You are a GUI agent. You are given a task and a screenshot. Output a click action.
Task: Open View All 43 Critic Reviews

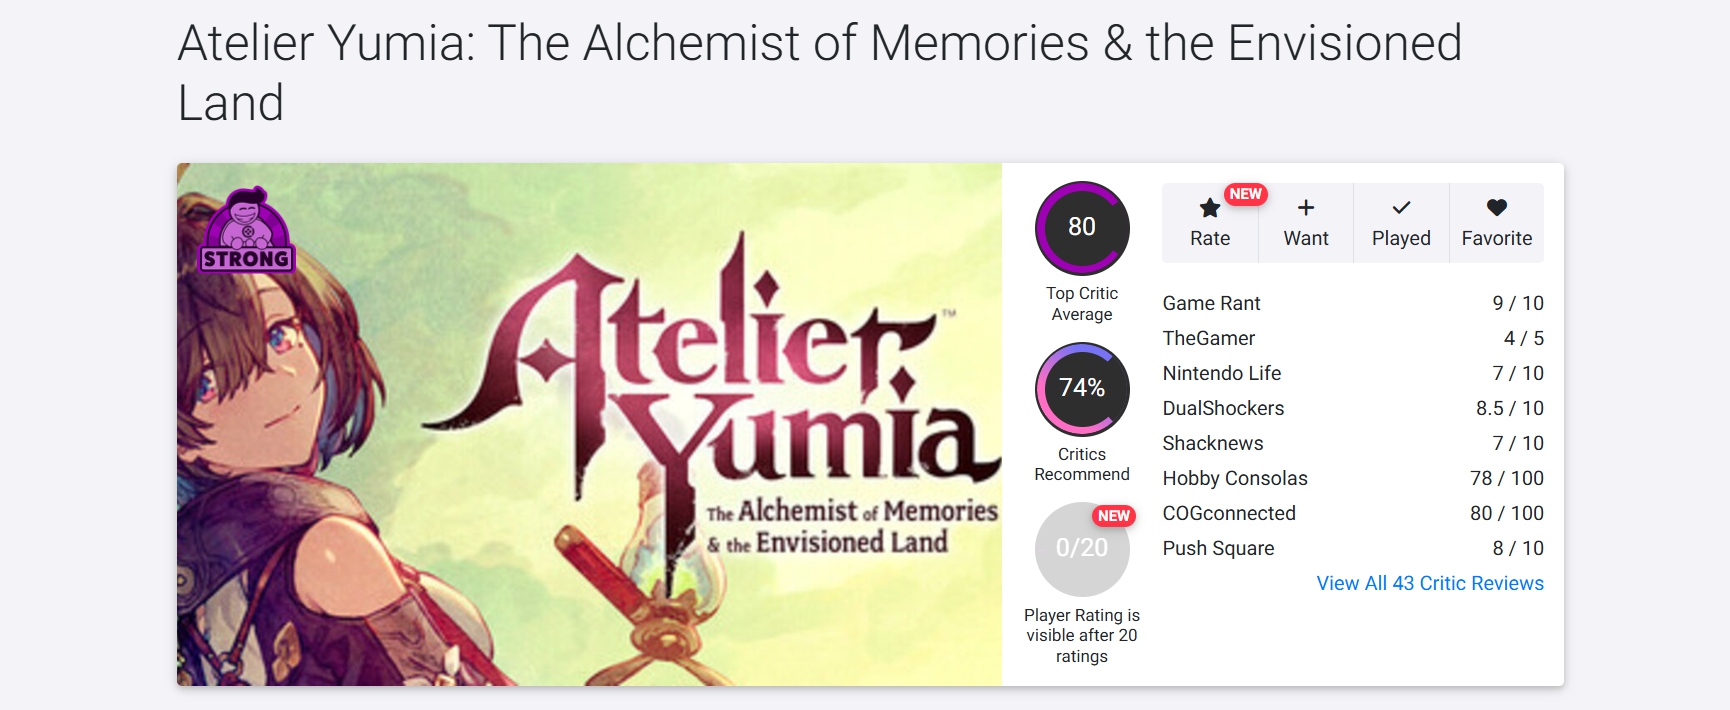pyautogui.click(x=1429, y=583)
